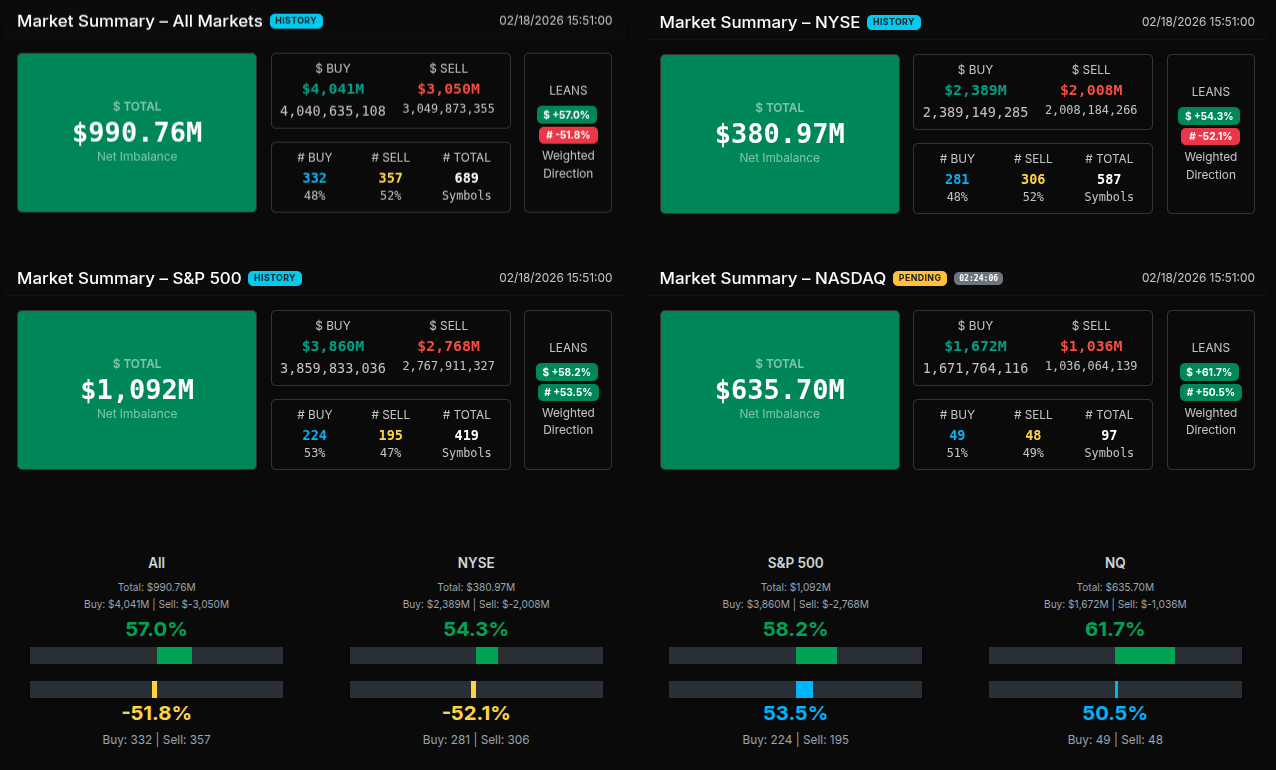Select the NYSE # -52.1% red lean badge

pos(1210,136)
